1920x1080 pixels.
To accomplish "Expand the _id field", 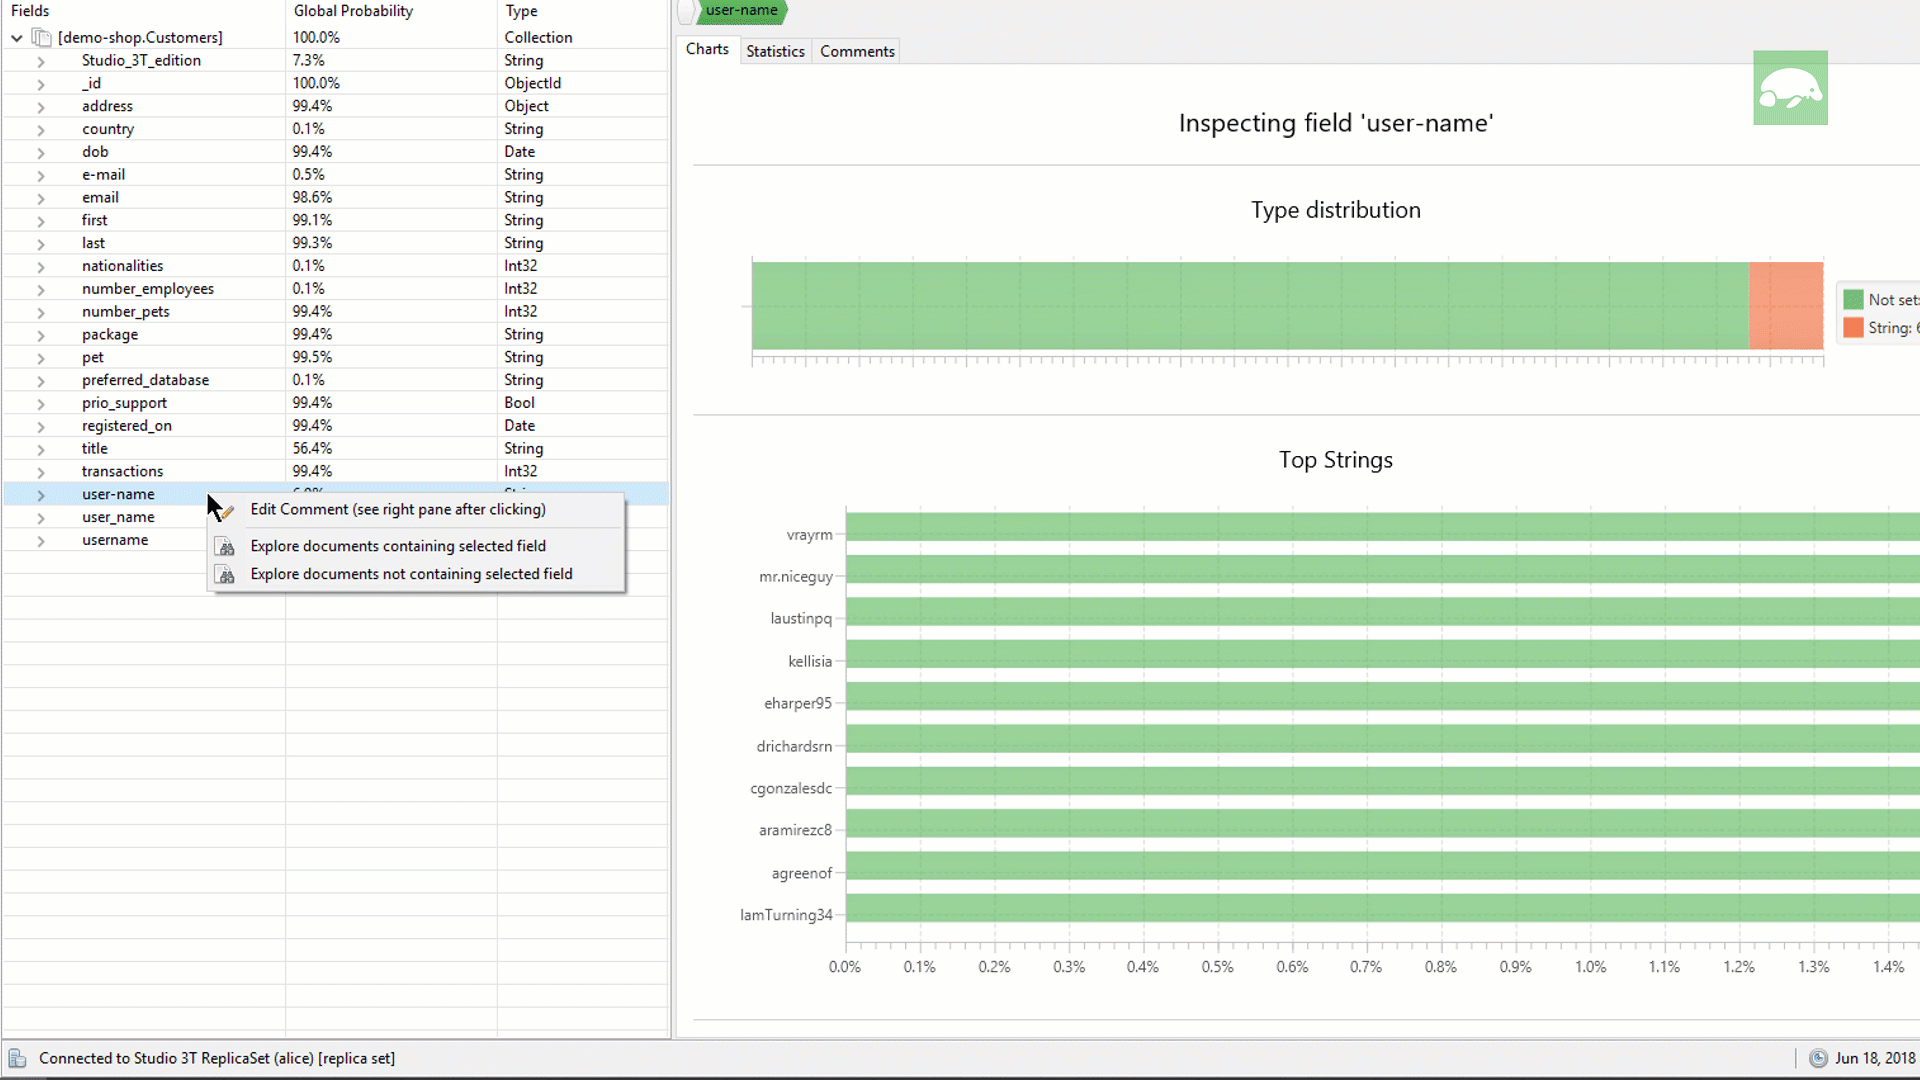I will pyautogui.click(x=41, y=84).
